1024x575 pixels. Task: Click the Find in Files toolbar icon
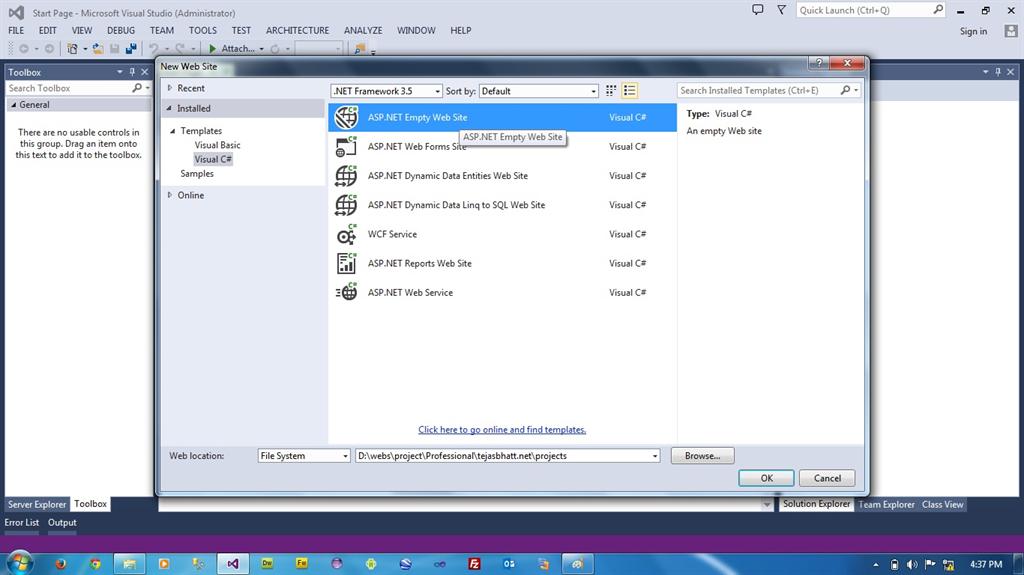(359, 49)
